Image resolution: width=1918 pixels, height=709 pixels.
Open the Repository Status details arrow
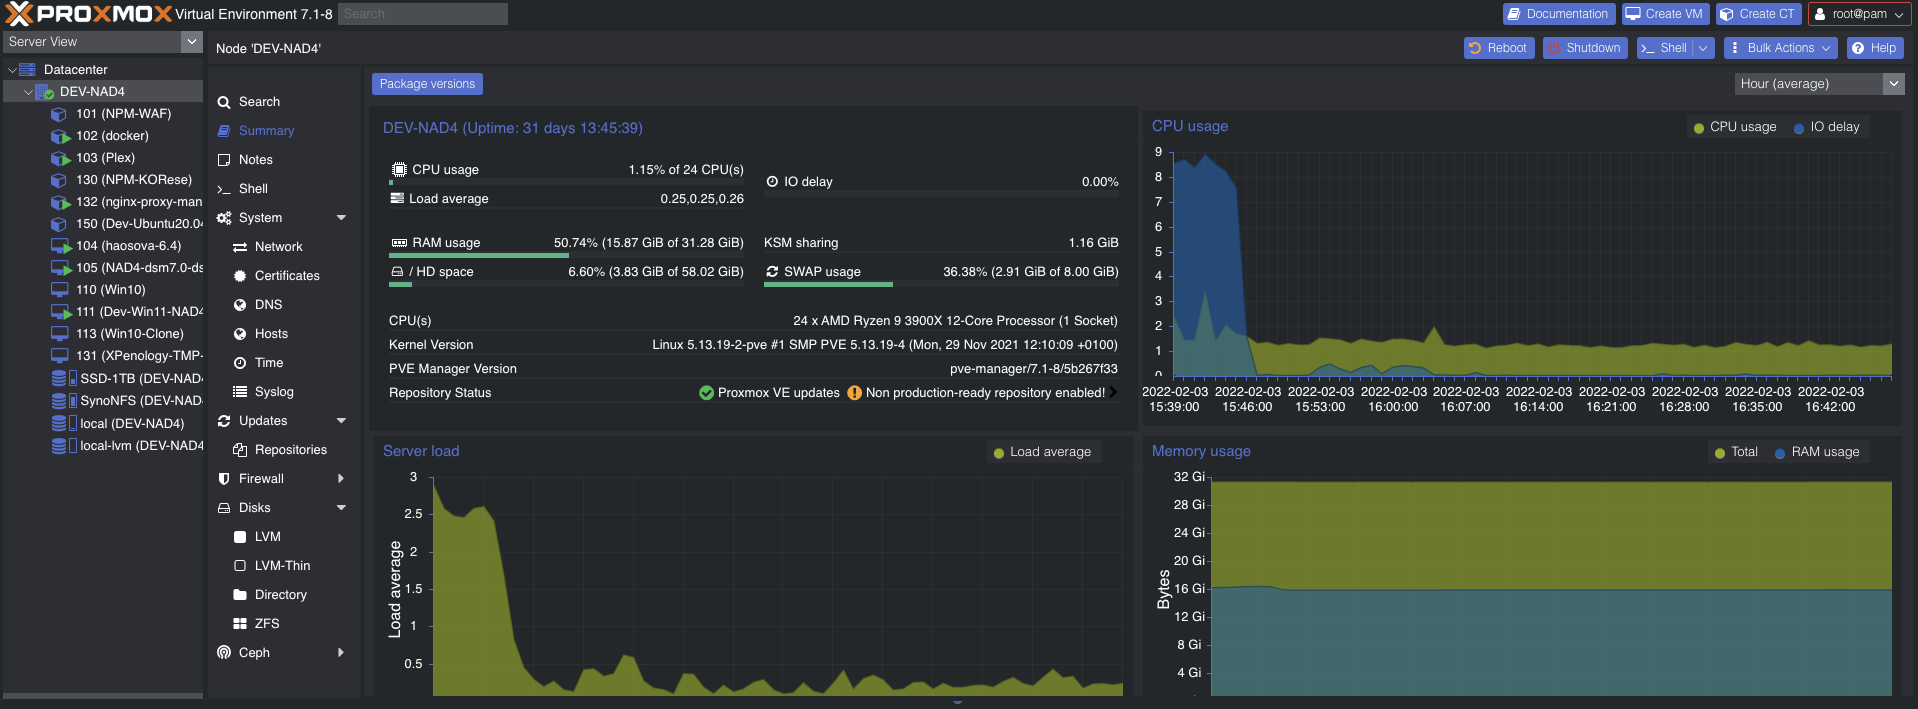coord(1113,393)
